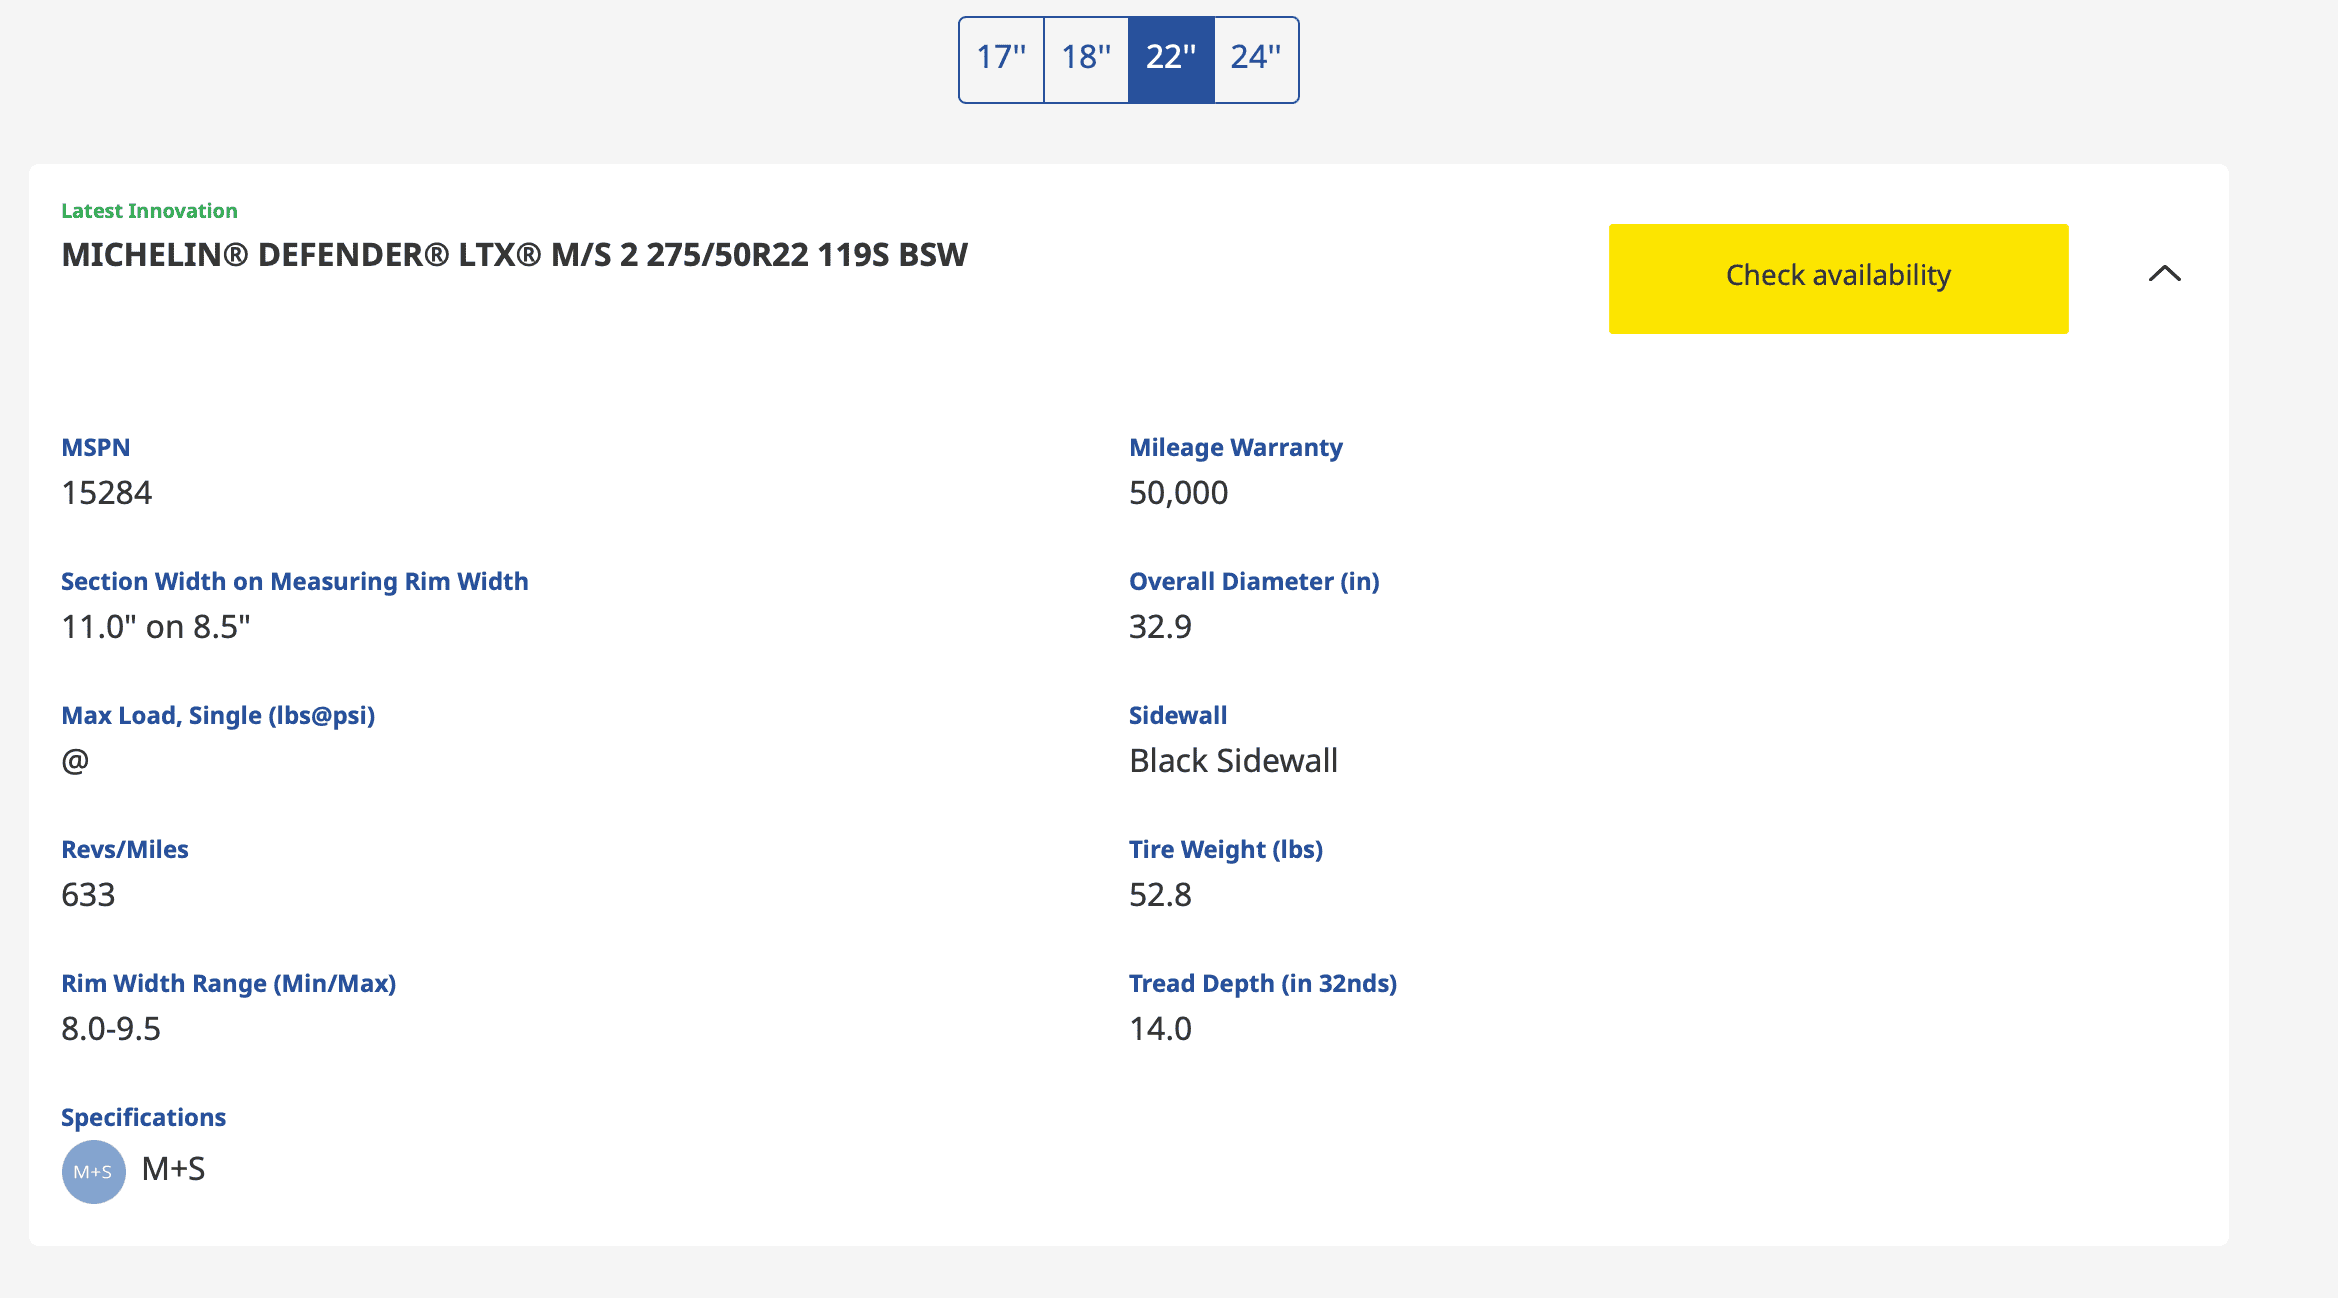Click the Tire Weight (lbs) label
The height and width of the screenshot is (1298, 2338).
[x=1225, y=850]
